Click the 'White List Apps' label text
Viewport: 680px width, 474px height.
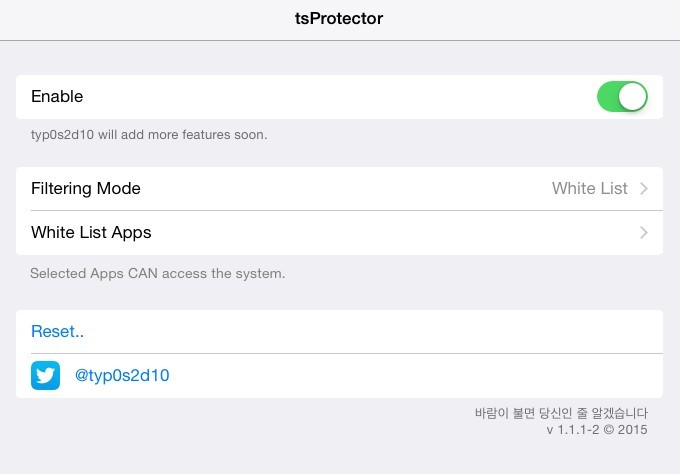coord(91,233)
